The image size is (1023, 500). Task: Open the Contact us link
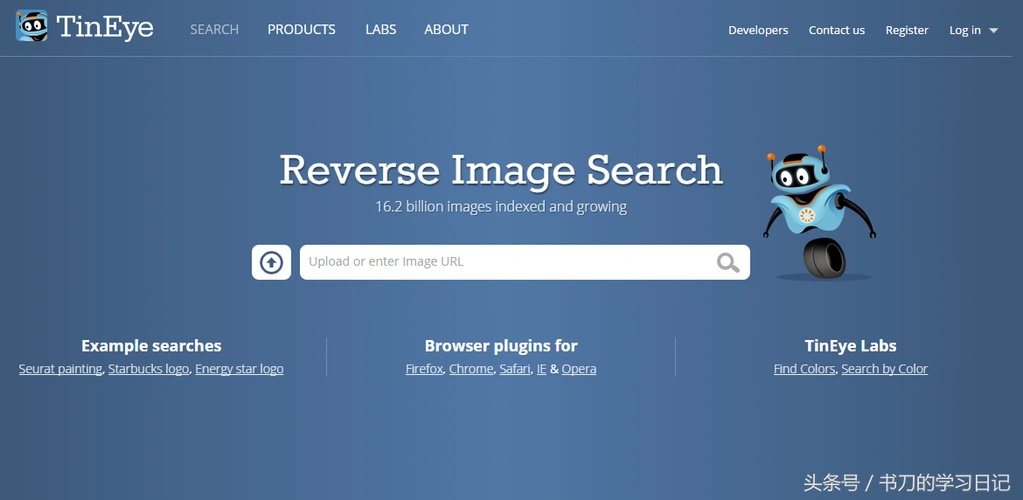click(836, 30)
